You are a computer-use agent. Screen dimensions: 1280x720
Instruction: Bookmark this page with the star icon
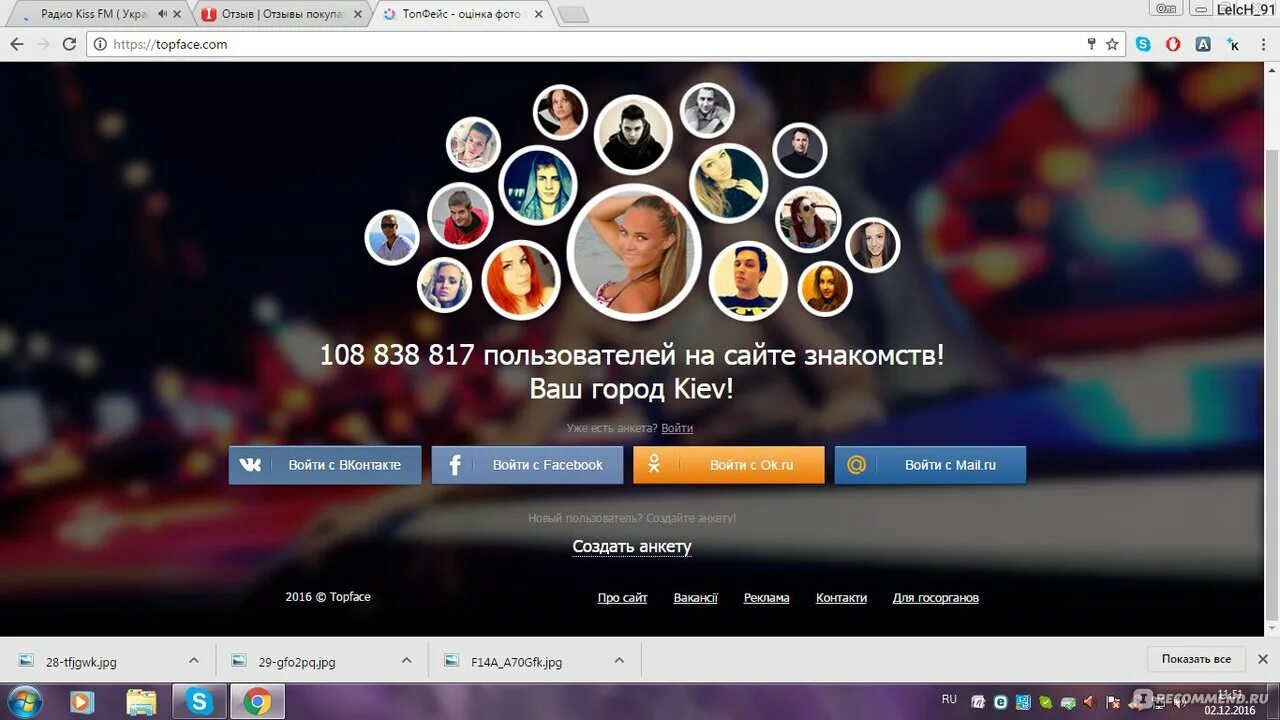tap(1112, 44)
